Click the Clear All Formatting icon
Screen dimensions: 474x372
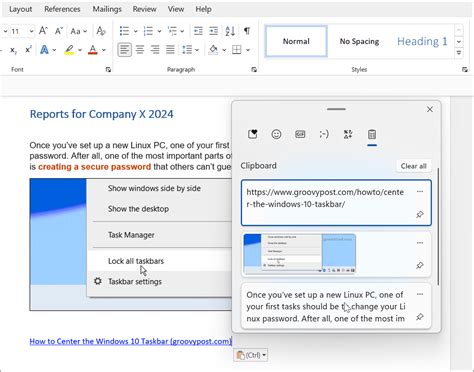tap(101, 31)
